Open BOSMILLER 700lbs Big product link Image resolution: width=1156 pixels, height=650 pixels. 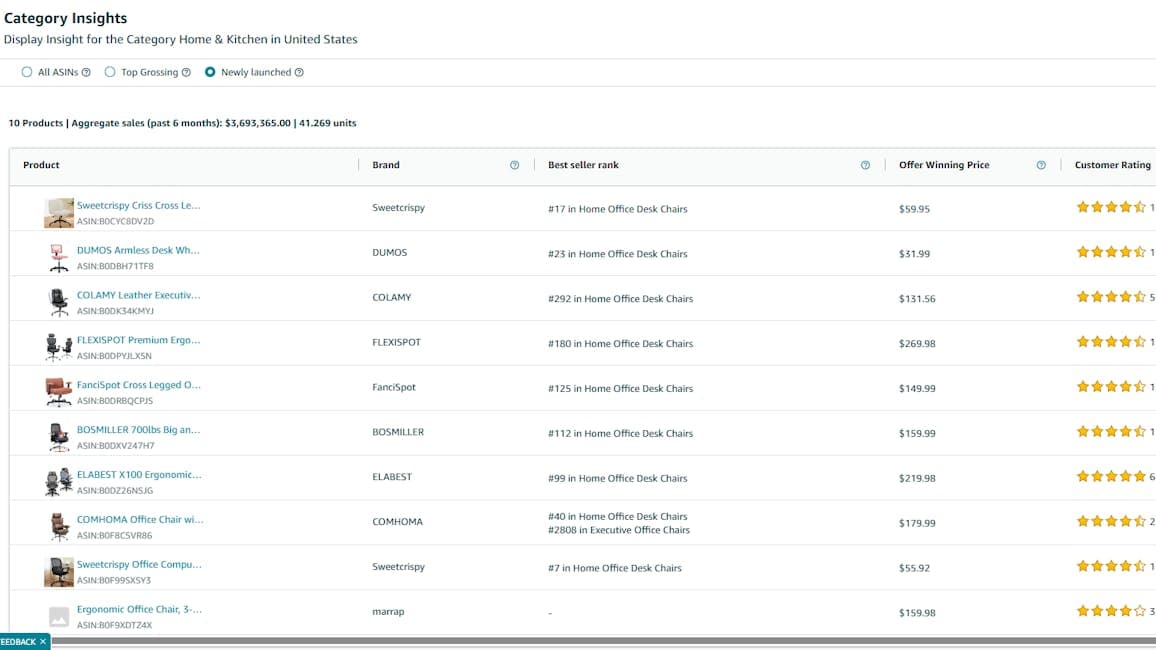(x=139, y=430)
